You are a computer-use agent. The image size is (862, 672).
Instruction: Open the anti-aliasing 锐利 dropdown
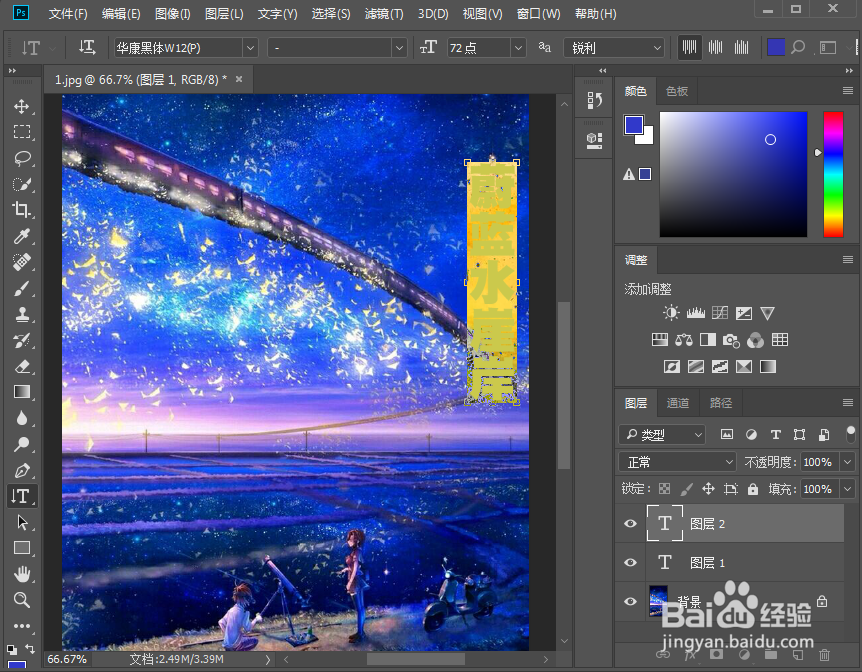[614, 48]
